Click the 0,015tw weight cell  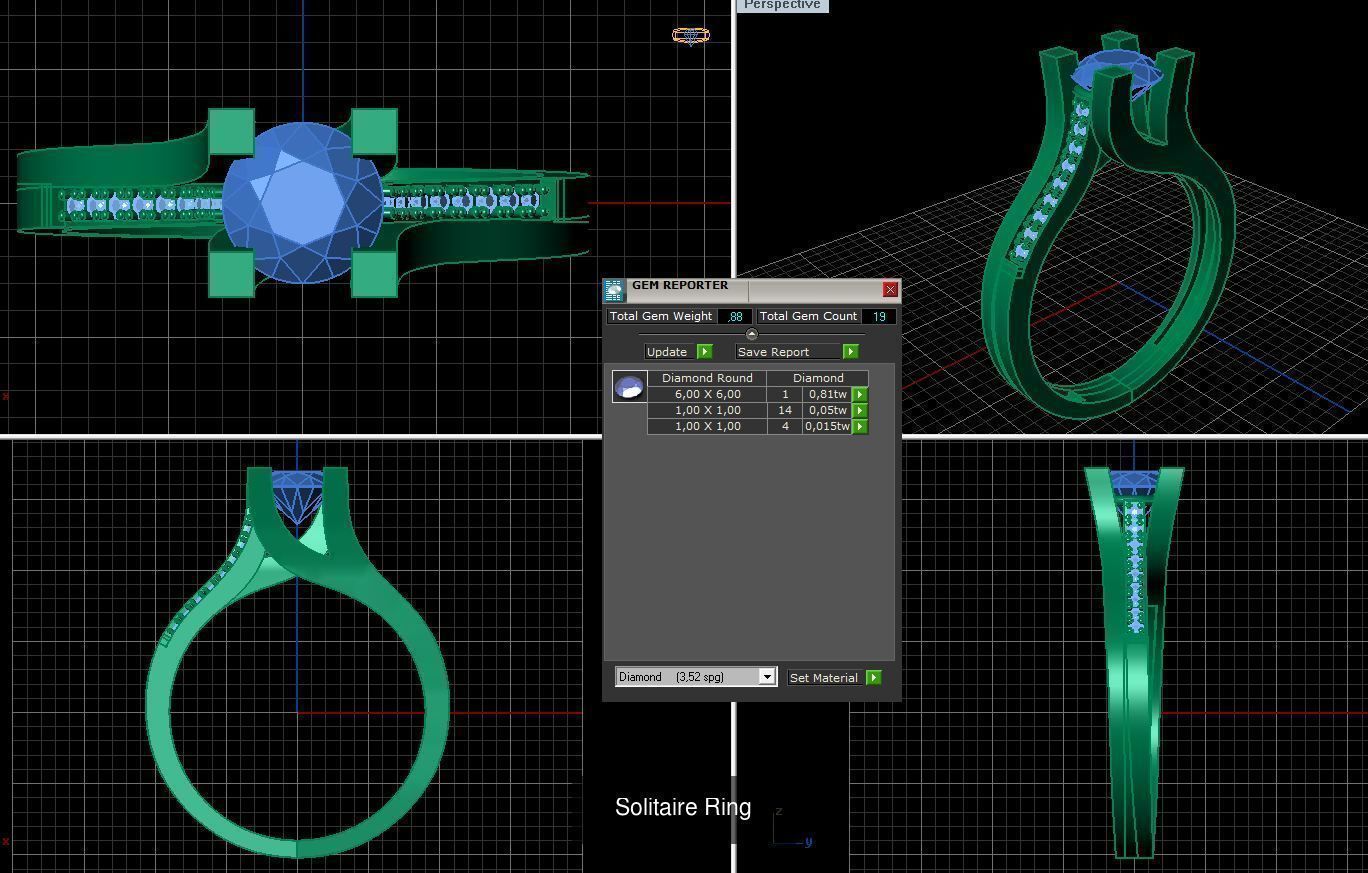[828, 426]
